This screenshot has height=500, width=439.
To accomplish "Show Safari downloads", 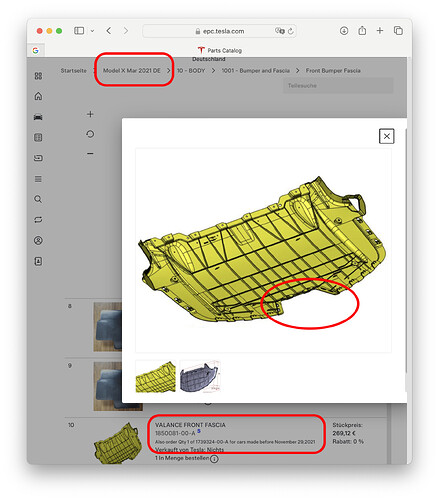I will tap(344, 31).
